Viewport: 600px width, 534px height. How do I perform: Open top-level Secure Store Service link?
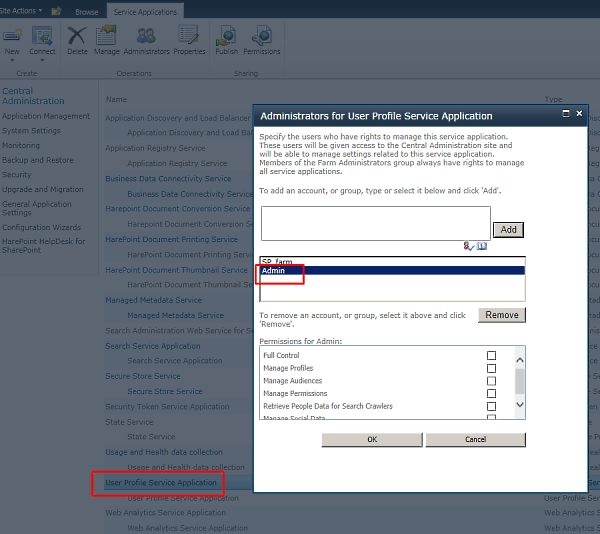(143, 376)
